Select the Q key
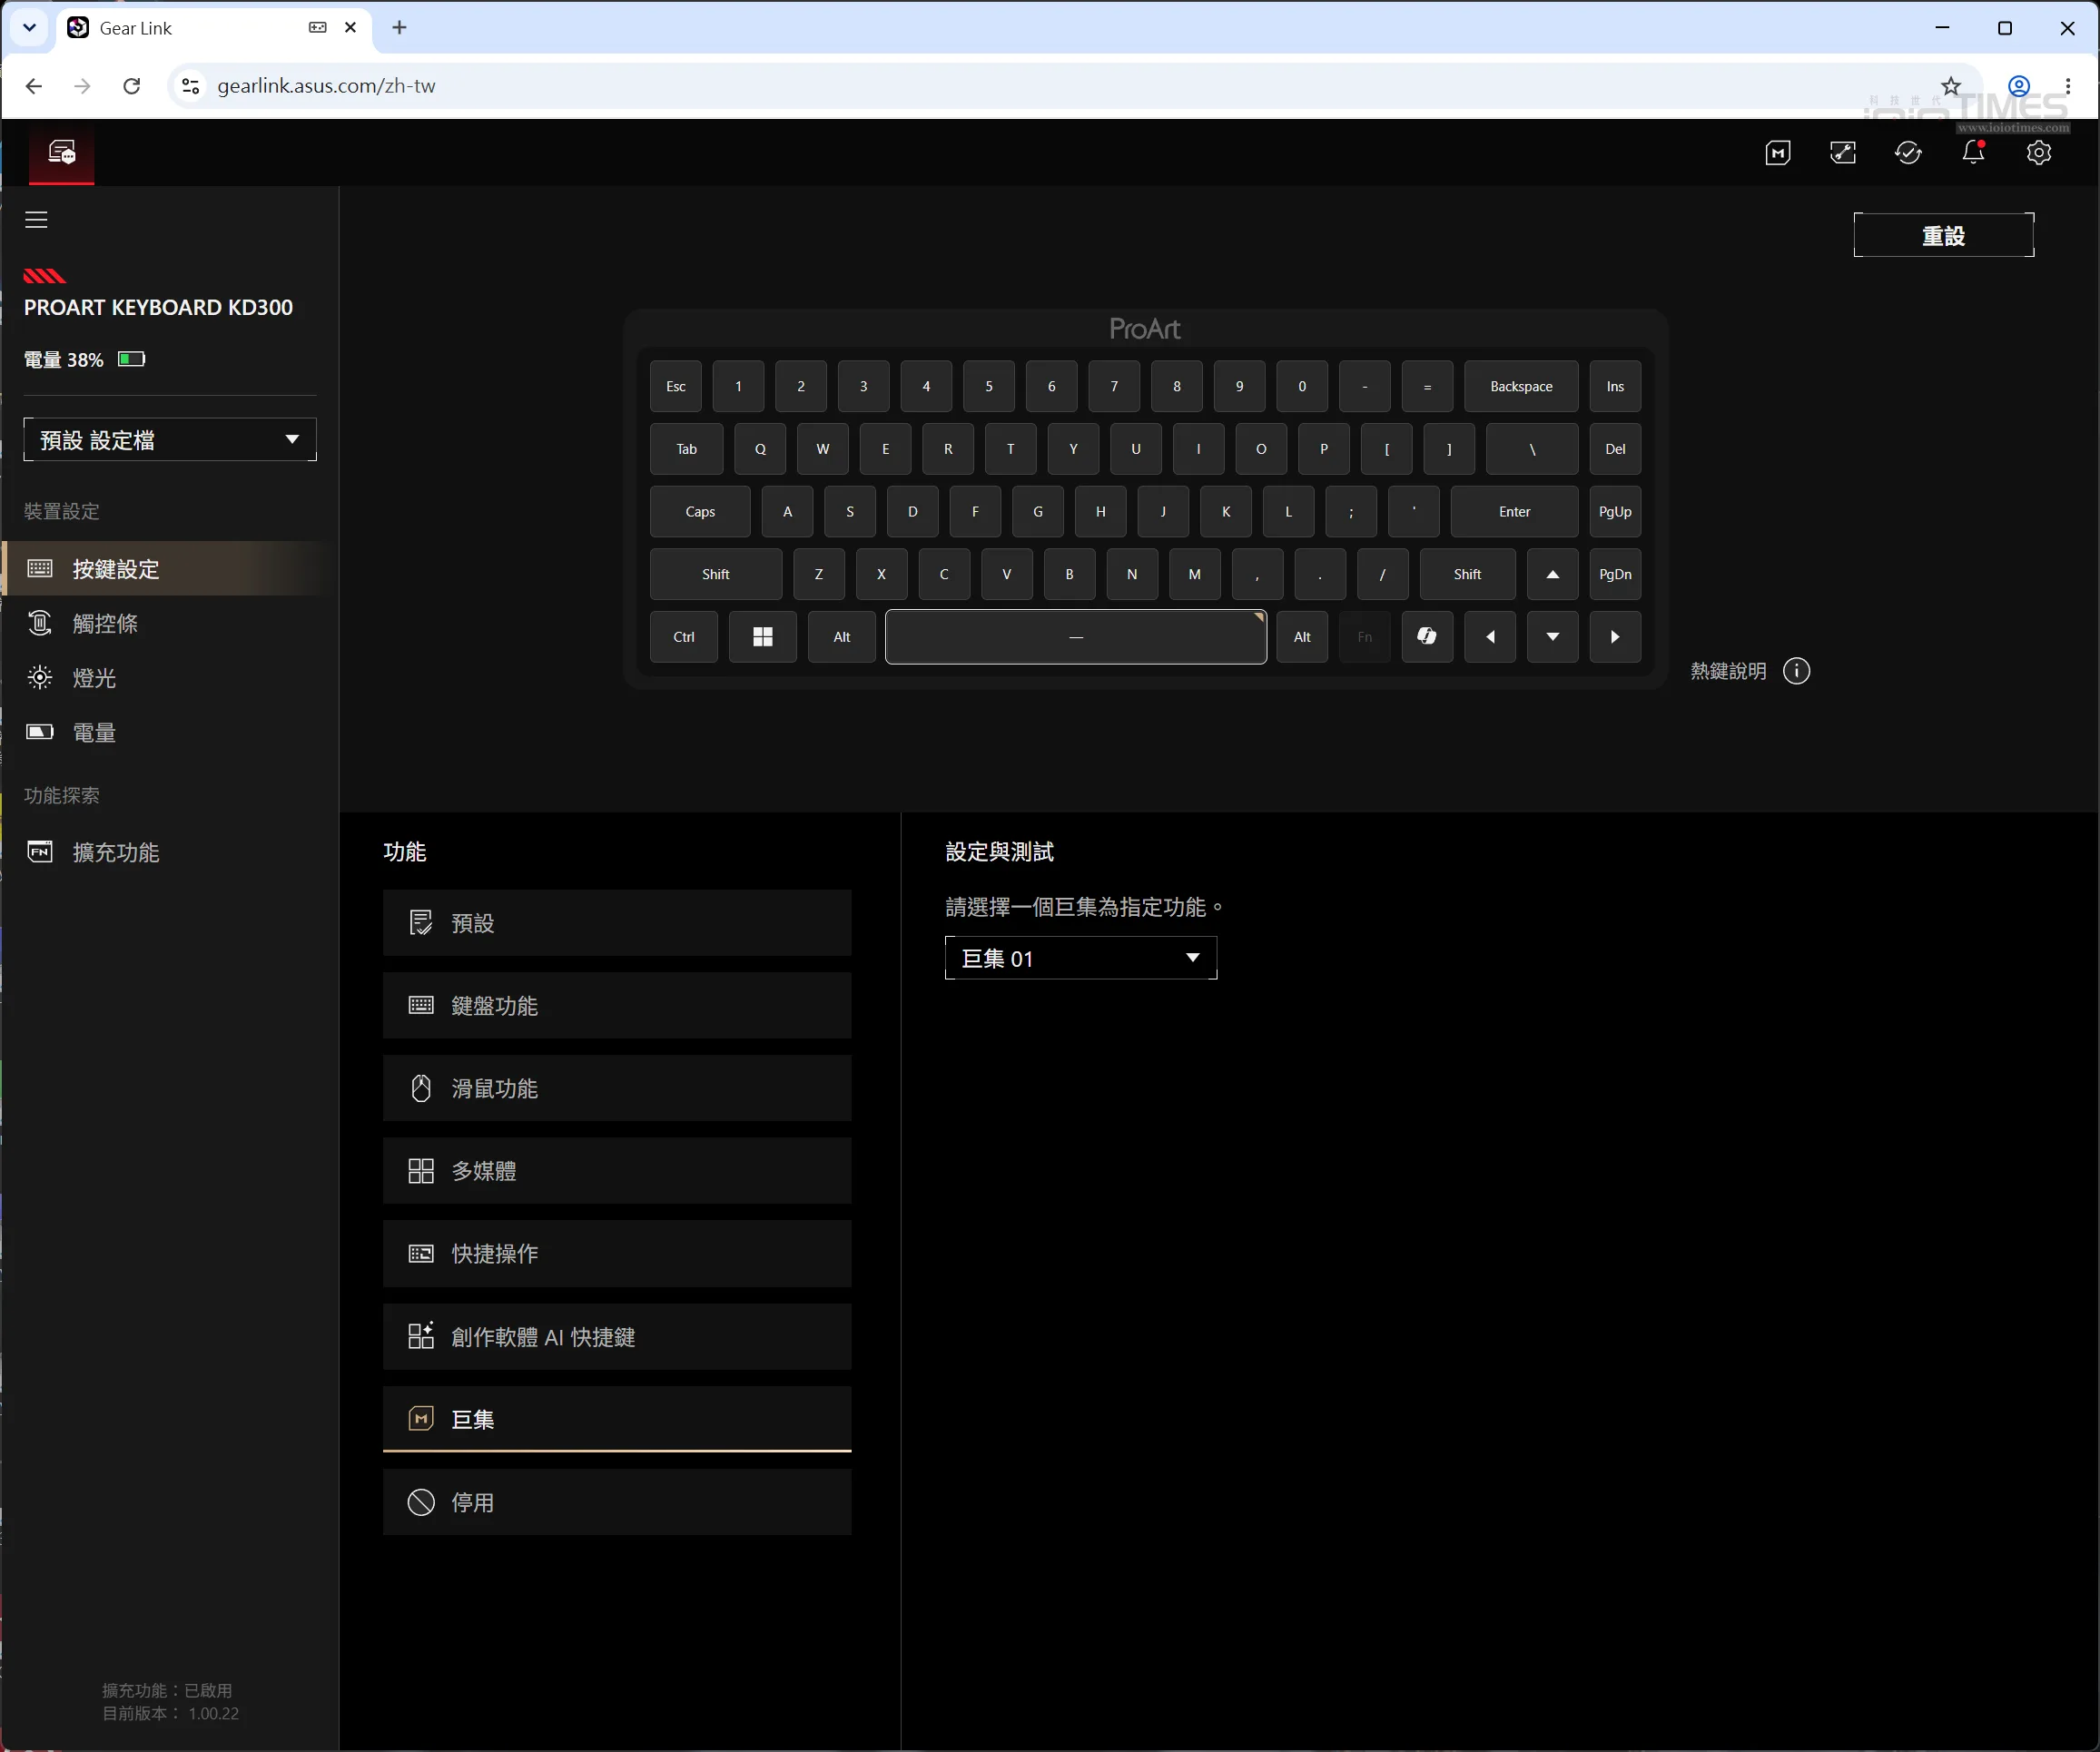This screenshot has height=1752, width=2100. click(760, 449)
